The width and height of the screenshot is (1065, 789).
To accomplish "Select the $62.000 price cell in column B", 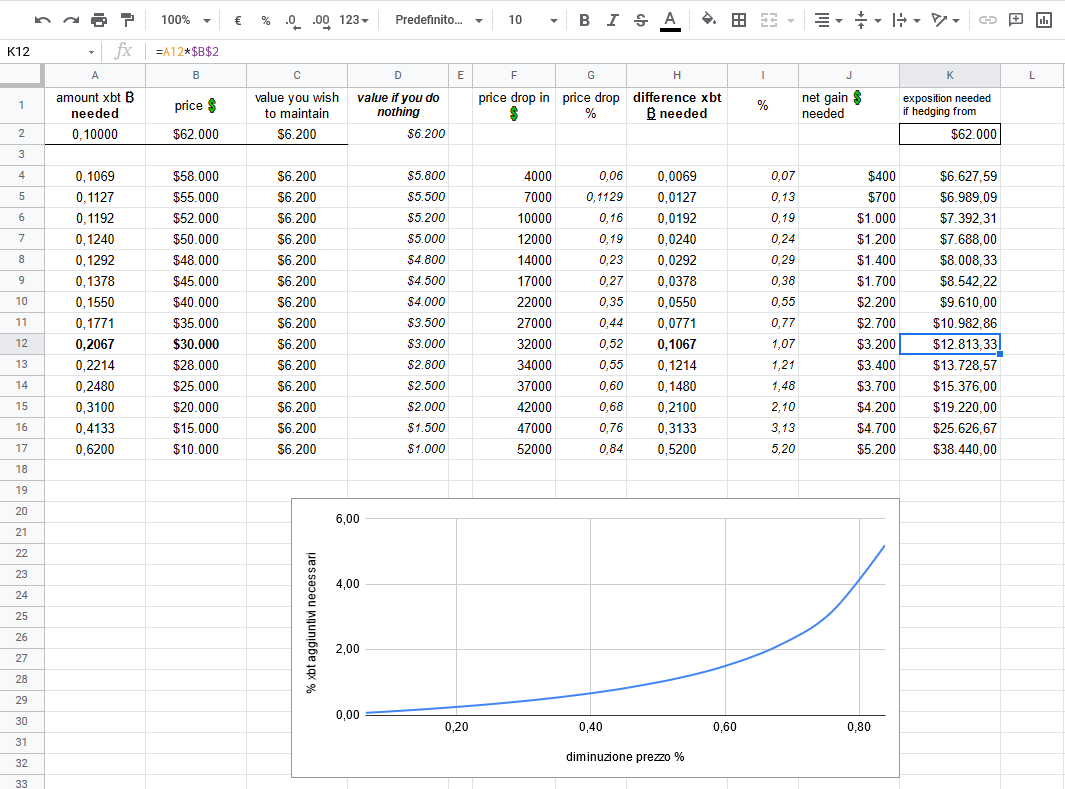I will click(196, 134).
